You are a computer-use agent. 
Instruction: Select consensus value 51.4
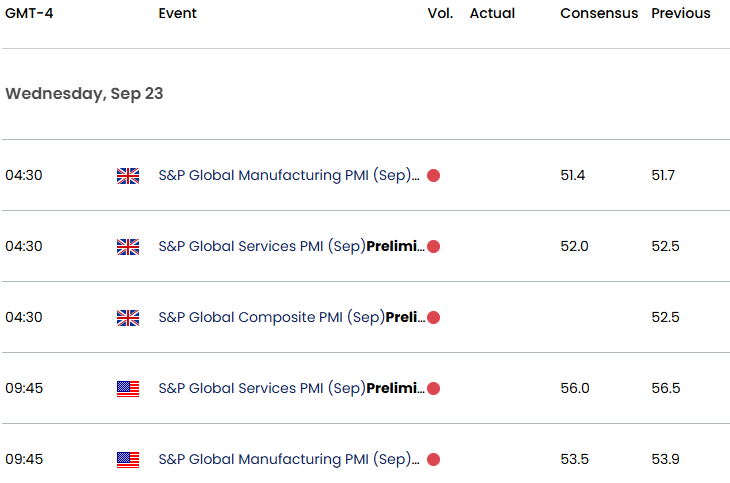tap(573, 175)
